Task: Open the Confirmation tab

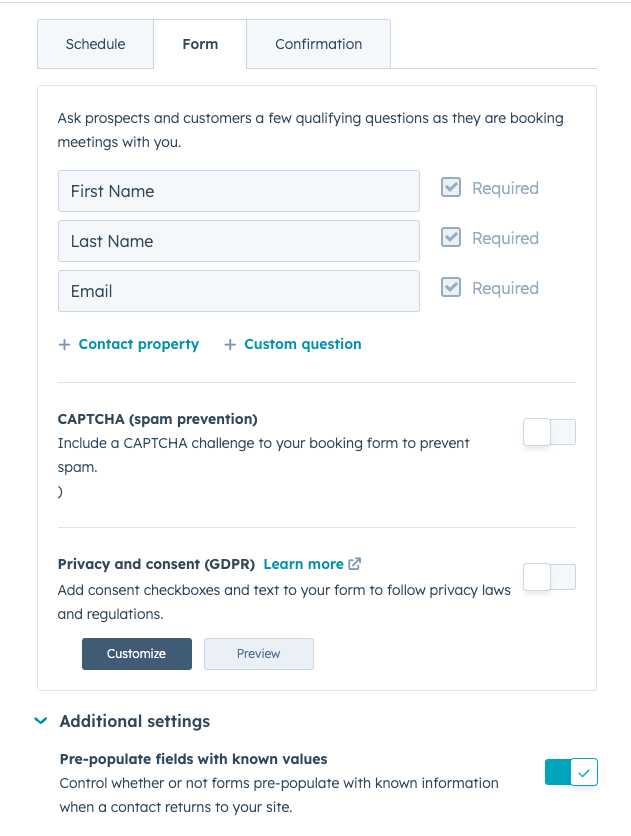Action: coord(318,44)
